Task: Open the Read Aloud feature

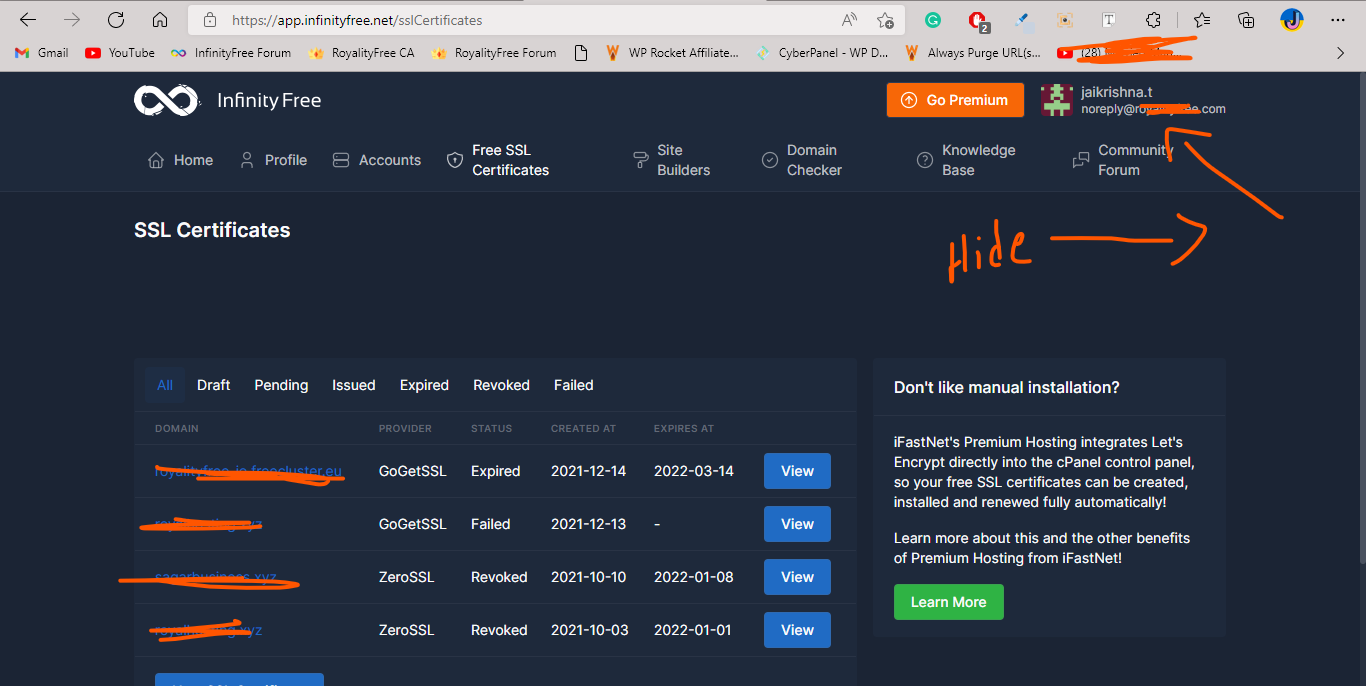Action: pyautogui.click(x=849, y=20)
